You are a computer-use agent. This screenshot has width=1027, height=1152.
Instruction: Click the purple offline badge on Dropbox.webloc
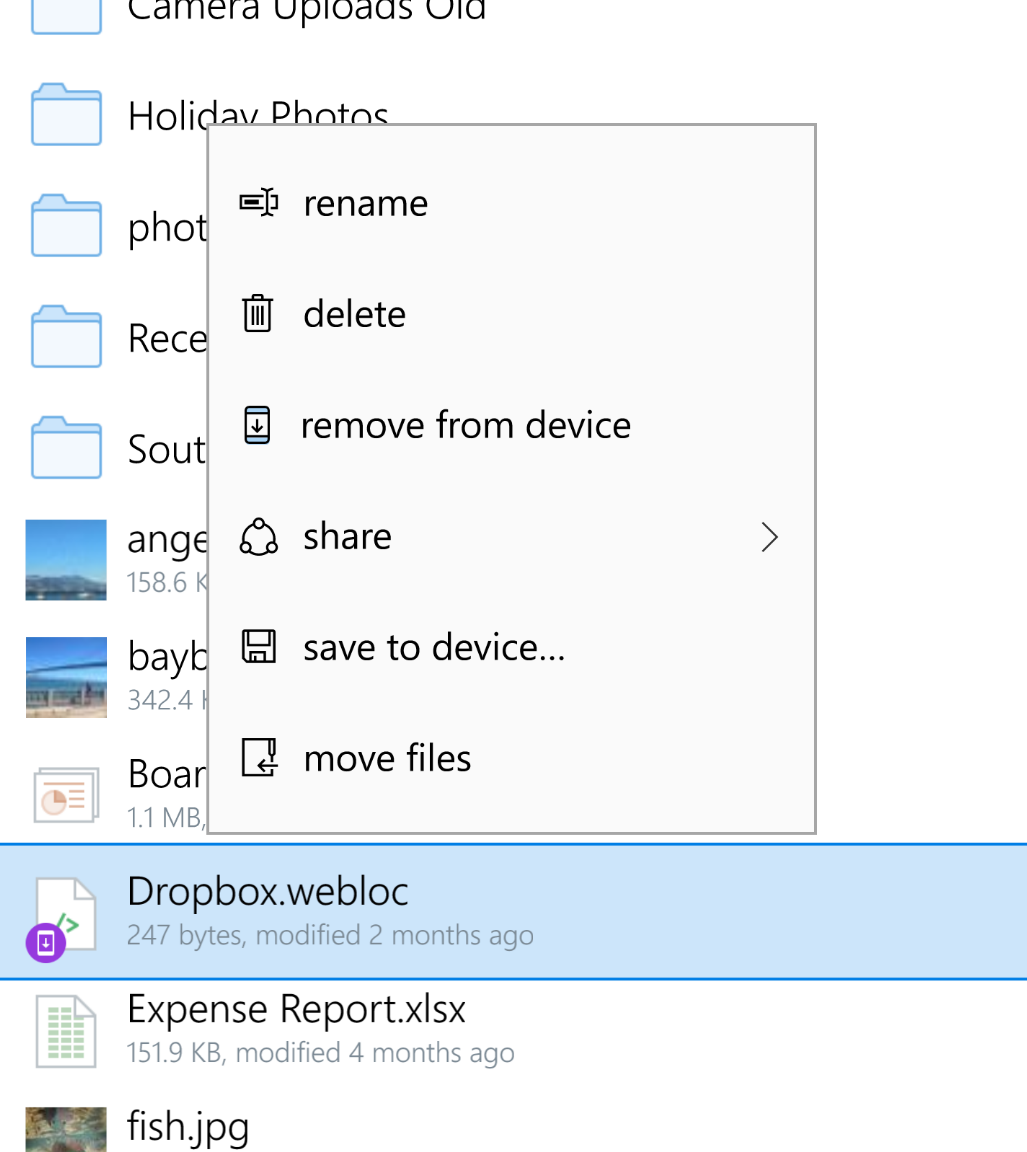46,942
